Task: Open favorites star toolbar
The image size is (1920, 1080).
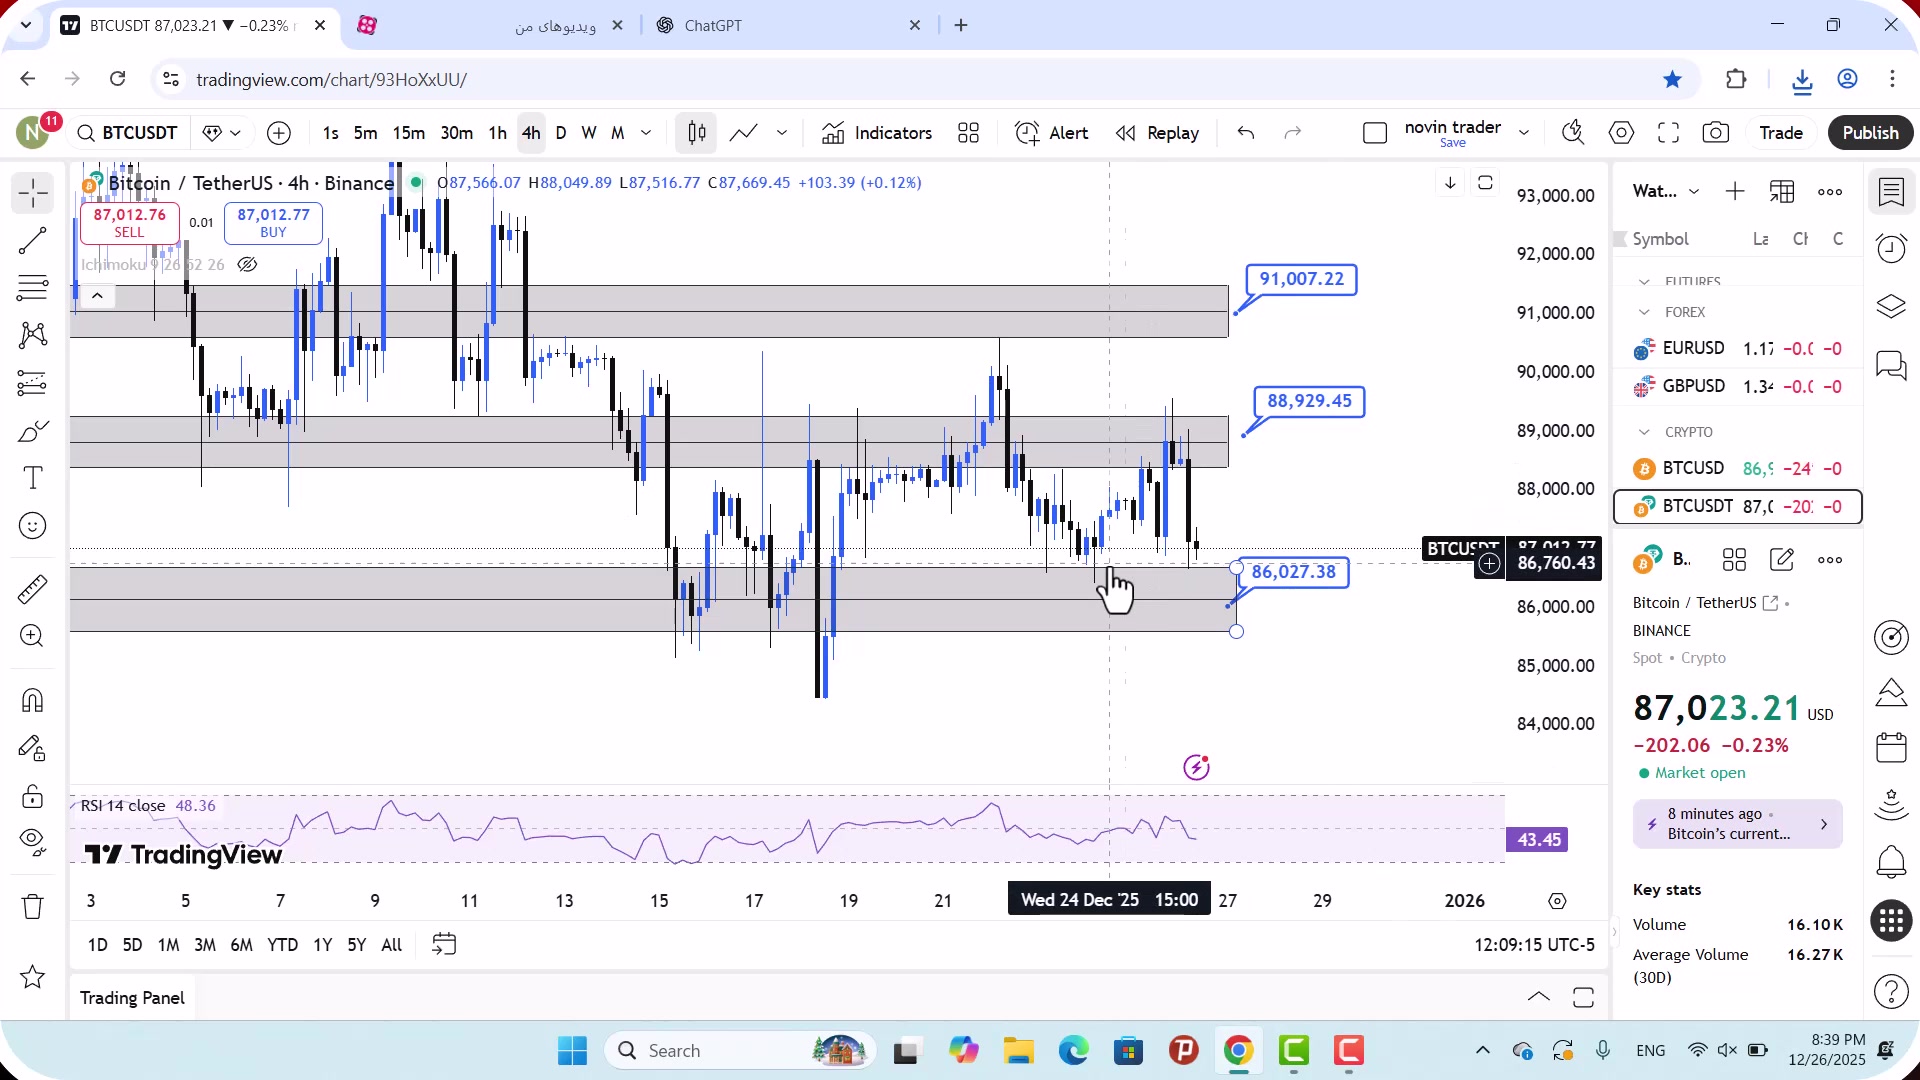Action: [33, 977]
